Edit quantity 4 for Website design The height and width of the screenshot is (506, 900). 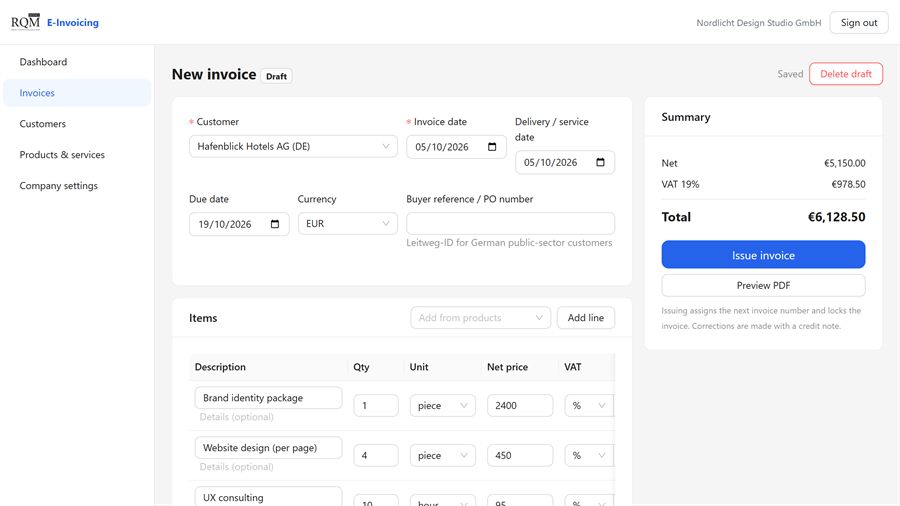click(376, 456)
